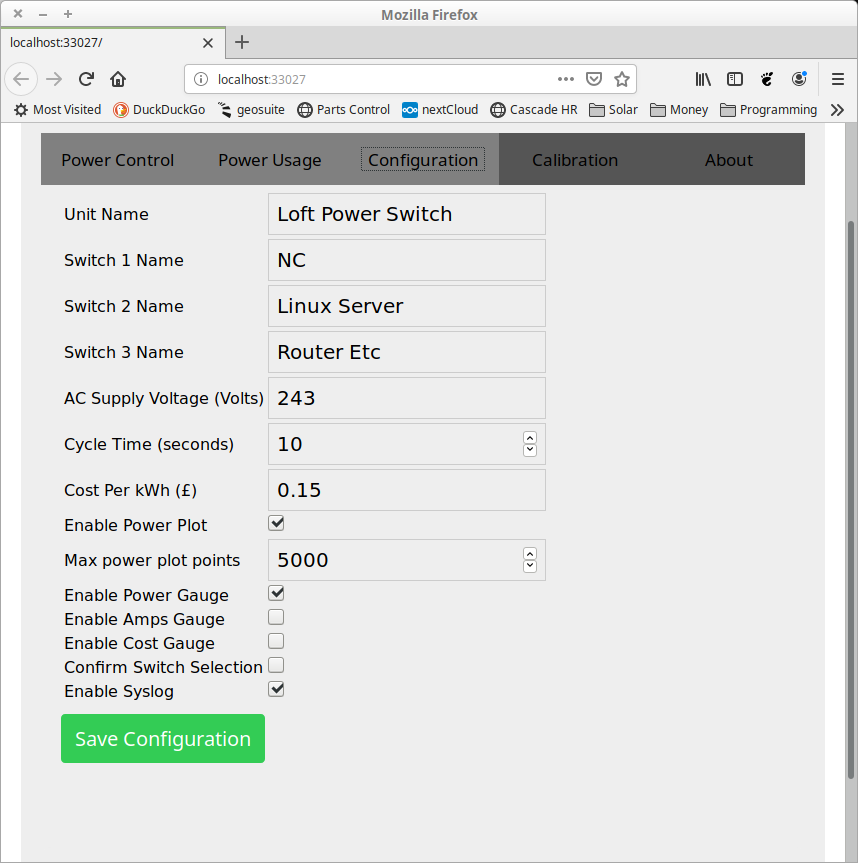The width and height of the screenshot is (858, 863).
Task: Tick the Confirm Switch Selection checkbox
Action: coord(276,665)
